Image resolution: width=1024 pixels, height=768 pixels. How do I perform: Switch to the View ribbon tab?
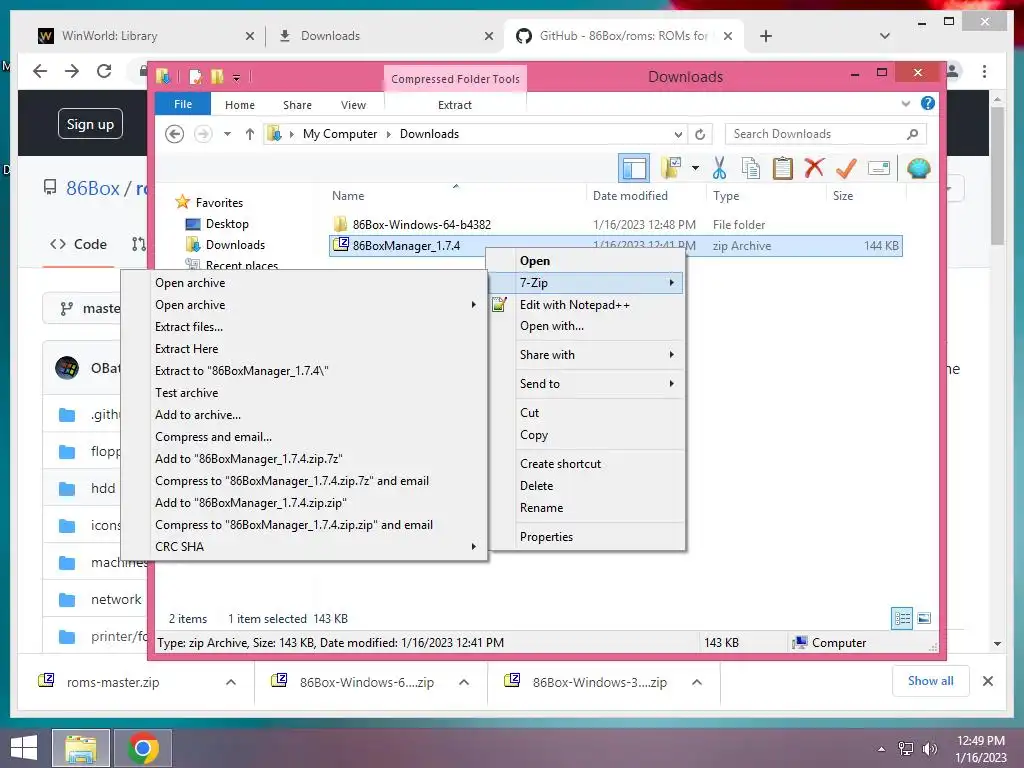pos(353,104)
